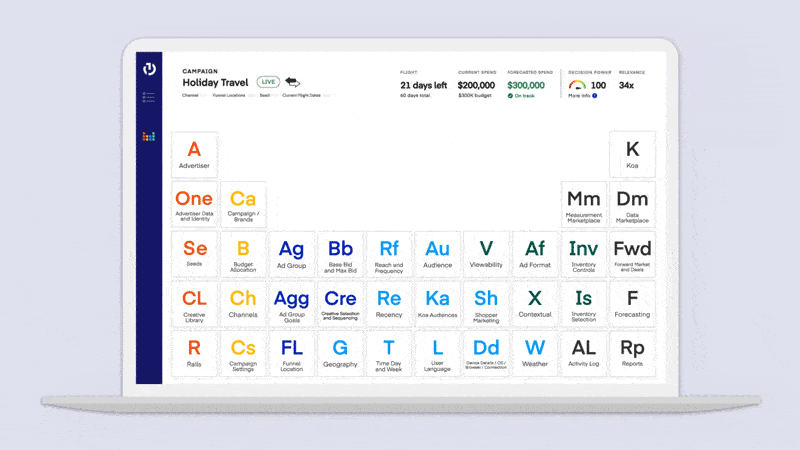
Task: Open the colored bar chart sidebar icon
Action: (x=149, y=136)
